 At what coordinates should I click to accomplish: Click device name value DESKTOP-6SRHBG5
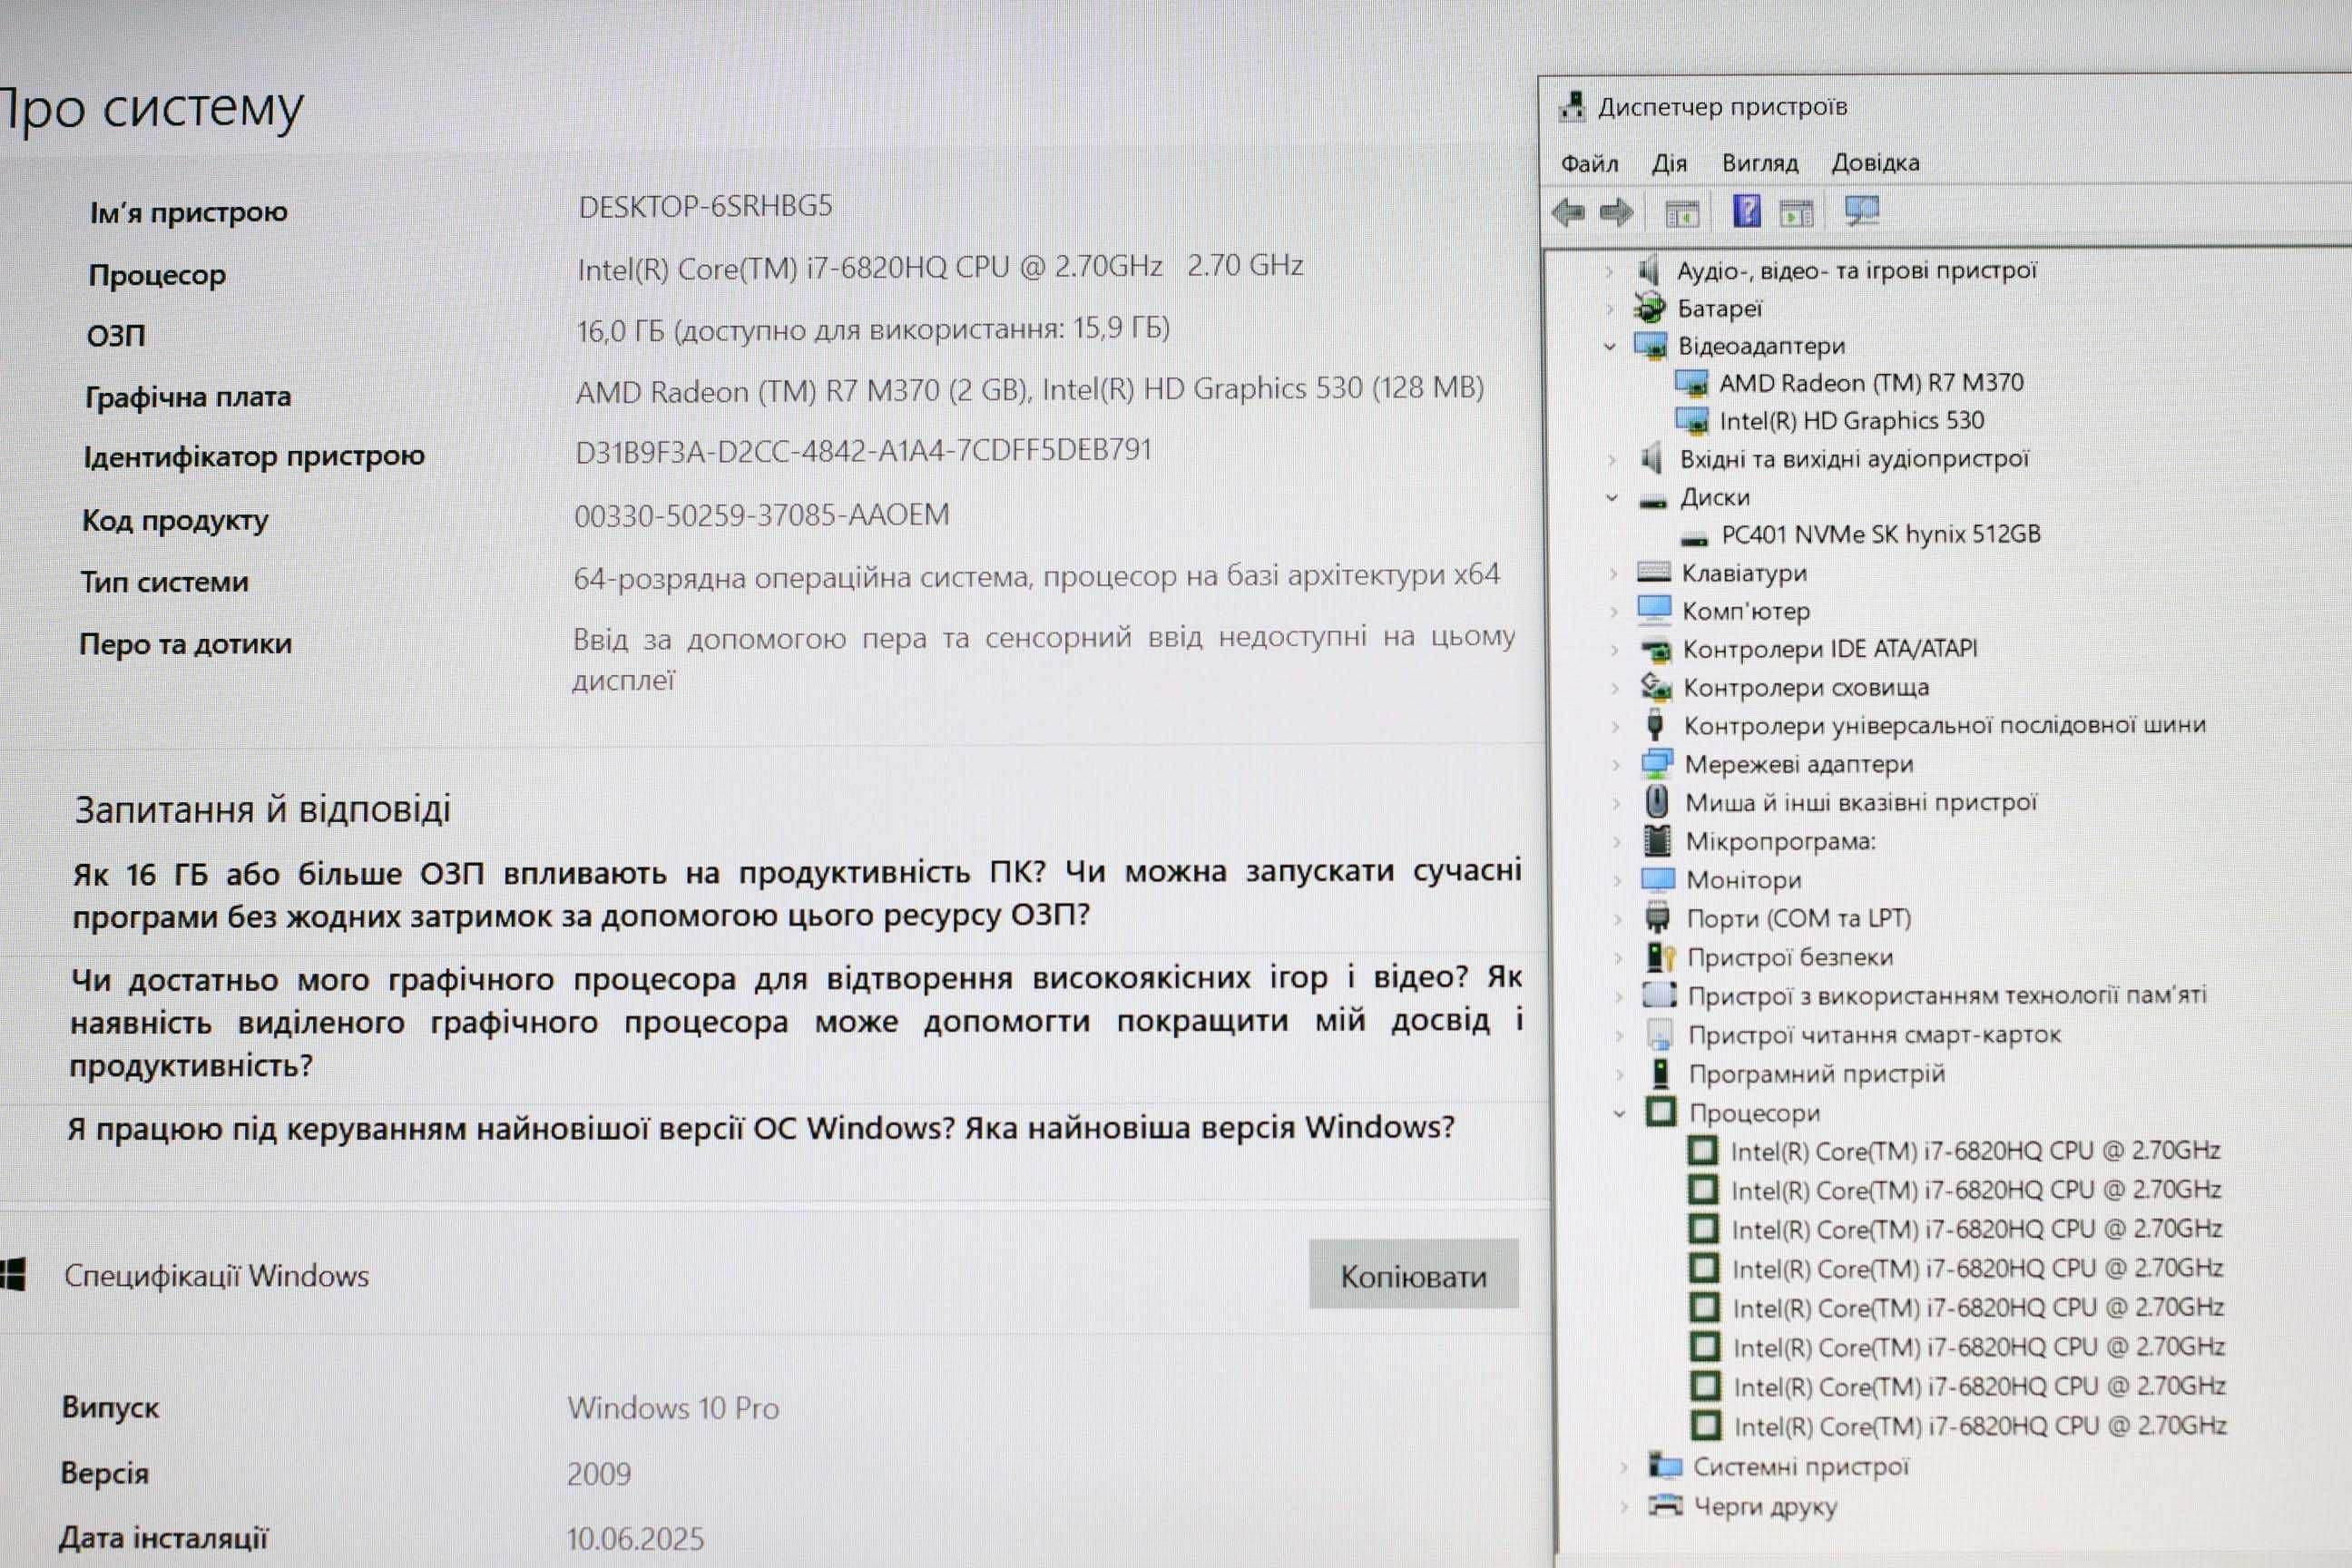click(x=705, y=206)
